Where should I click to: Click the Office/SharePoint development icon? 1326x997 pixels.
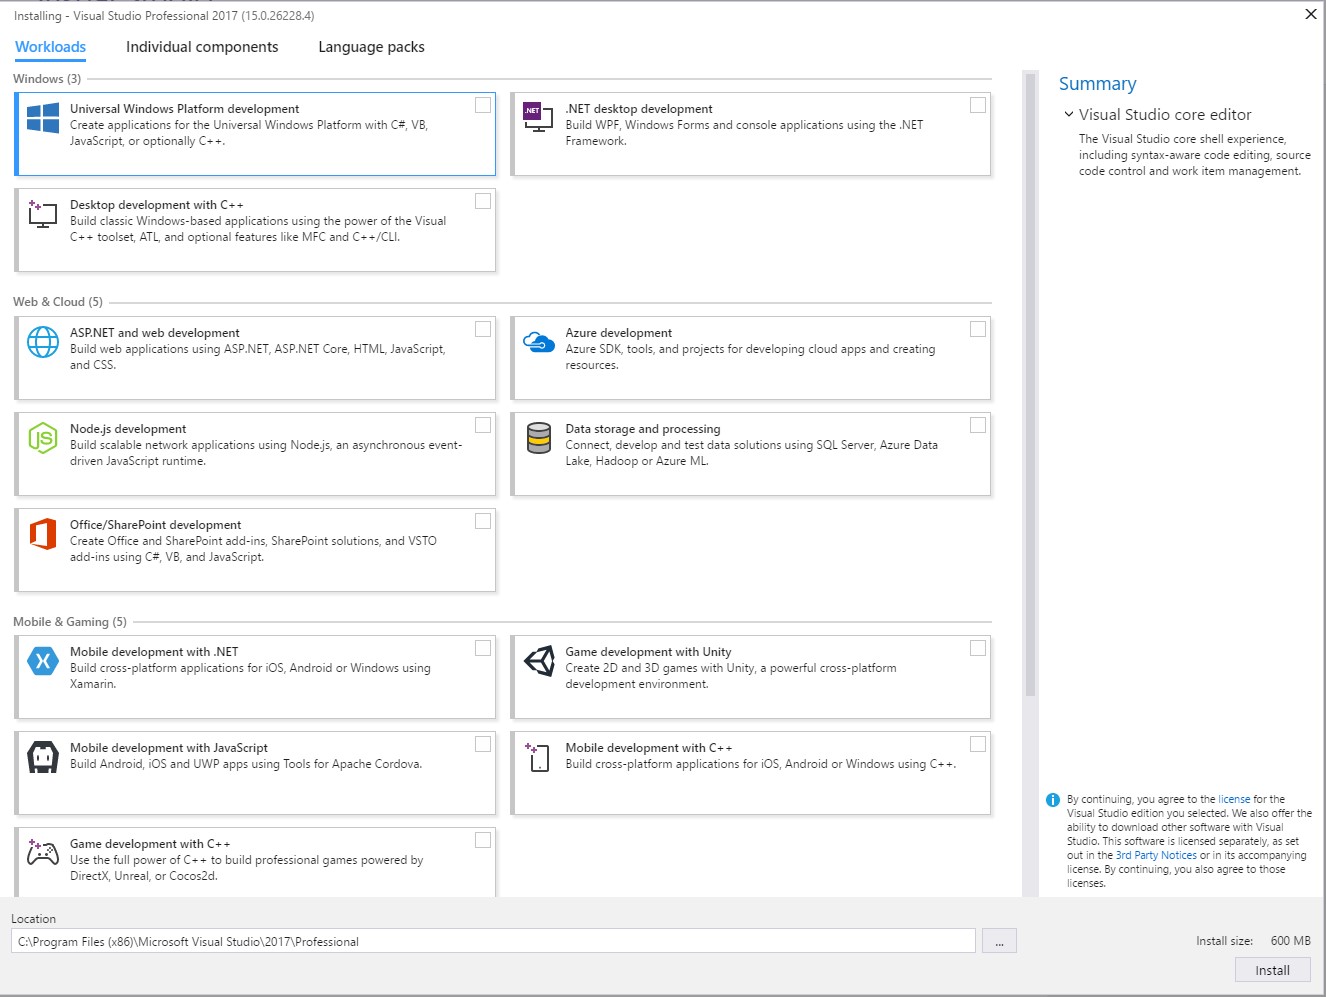[43, 534]
